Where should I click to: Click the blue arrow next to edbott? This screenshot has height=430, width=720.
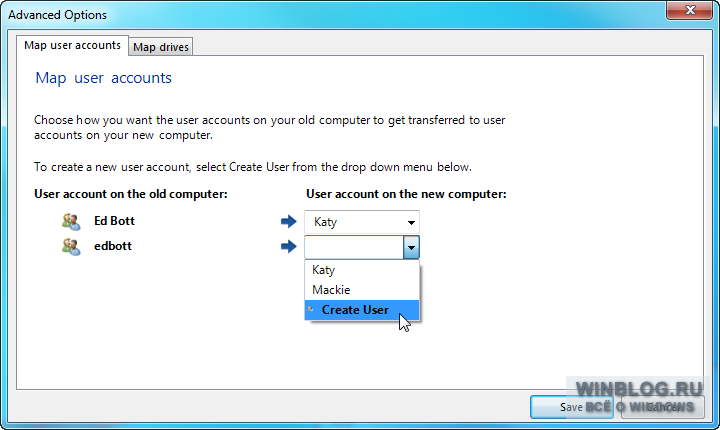tap(289, 246)
